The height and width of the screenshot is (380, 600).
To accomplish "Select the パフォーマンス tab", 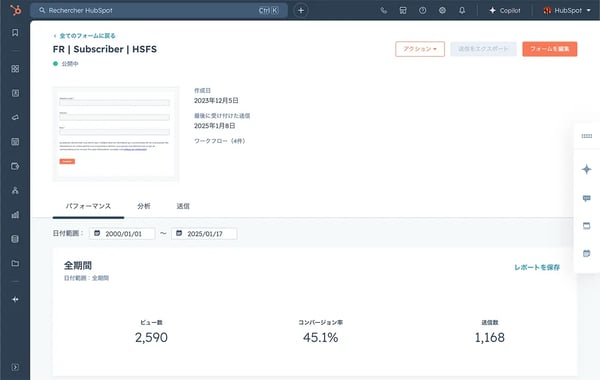I will tap(88, 206).
